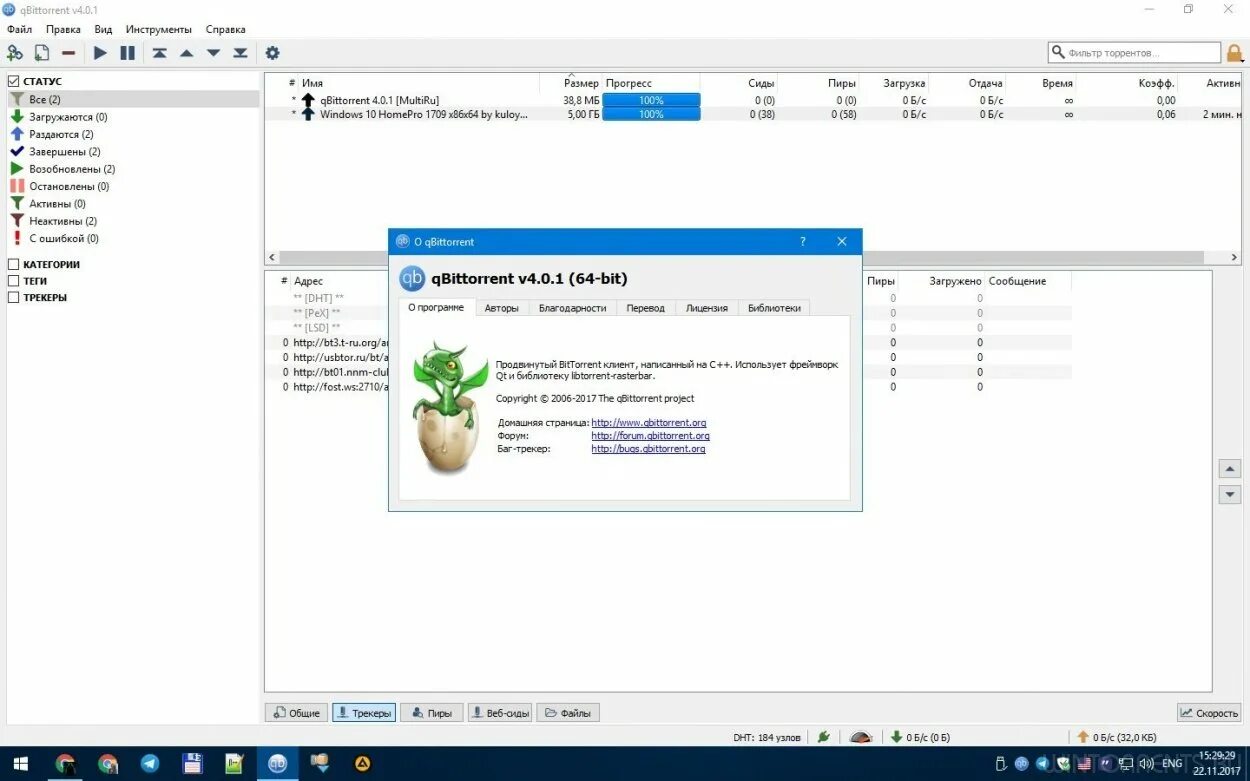Open the www.qbittorrent.org homepage link

pos(649,423)
